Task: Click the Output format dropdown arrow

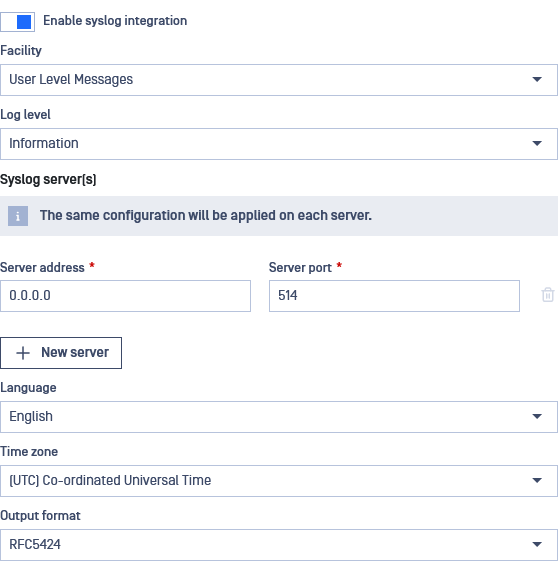Action: [537, 545]
